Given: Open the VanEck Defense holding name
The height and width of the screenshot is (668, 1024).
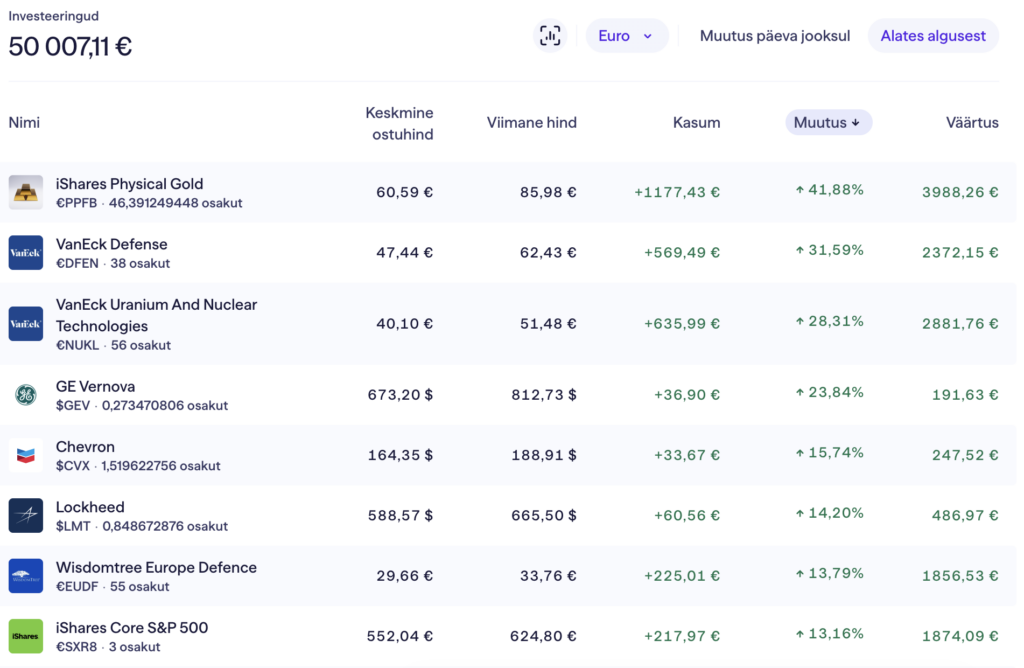Looking at the screenshot, I should 112,244.
